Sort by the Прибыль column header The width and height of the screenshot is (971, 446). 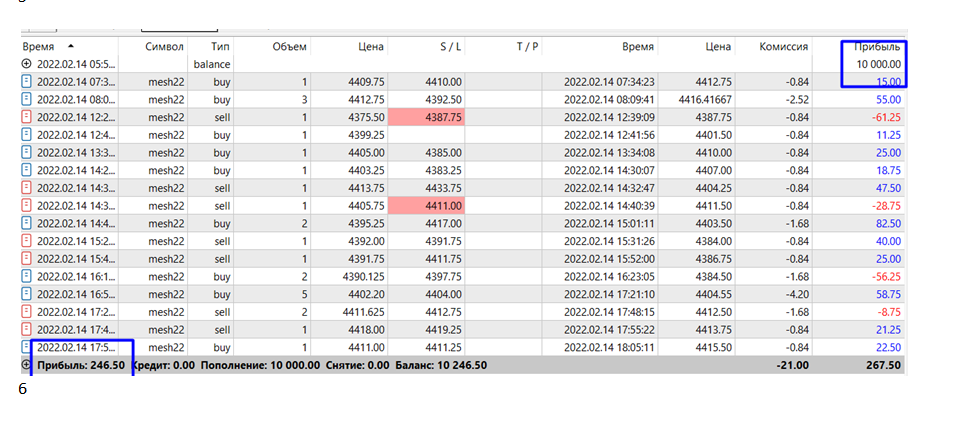coord(877,46)
